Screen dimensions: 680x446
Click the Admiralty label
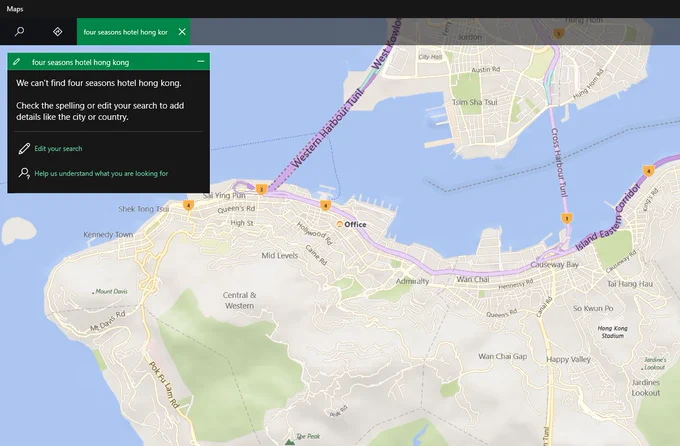[412, 281]
